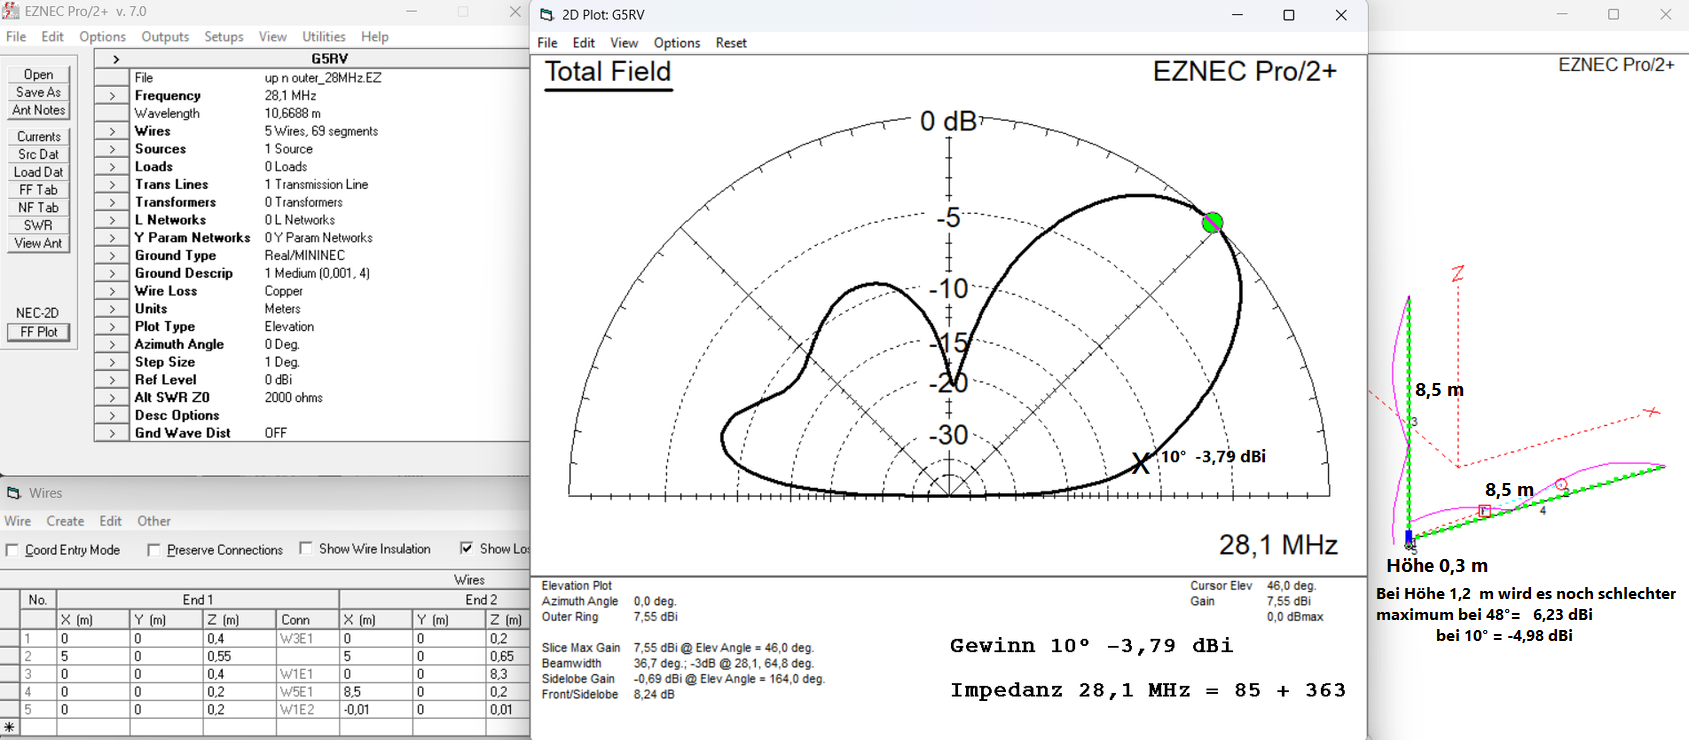Click the Save As button
Screen dimensions: 1689x740
point(38,93)
